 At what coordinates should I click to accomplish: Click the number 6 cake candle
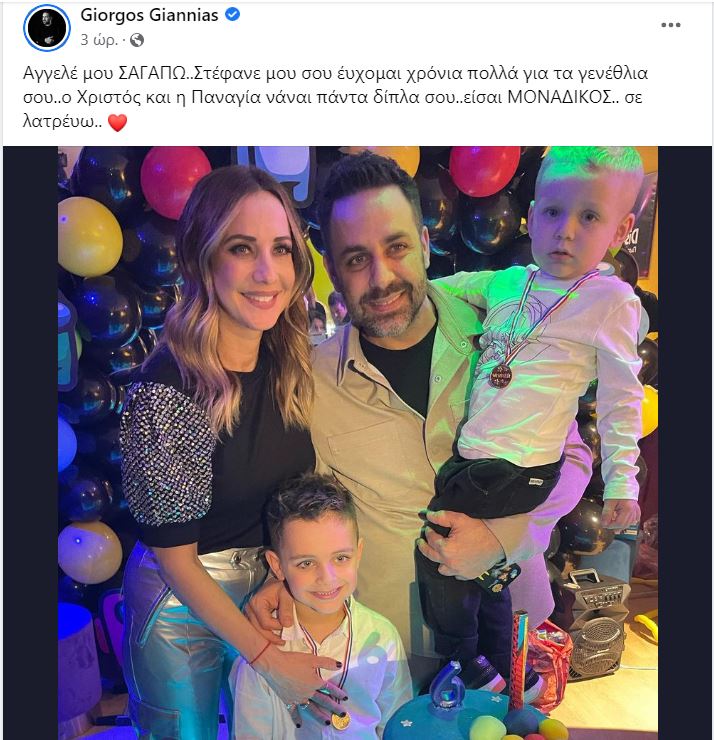[x=446, y=684]
